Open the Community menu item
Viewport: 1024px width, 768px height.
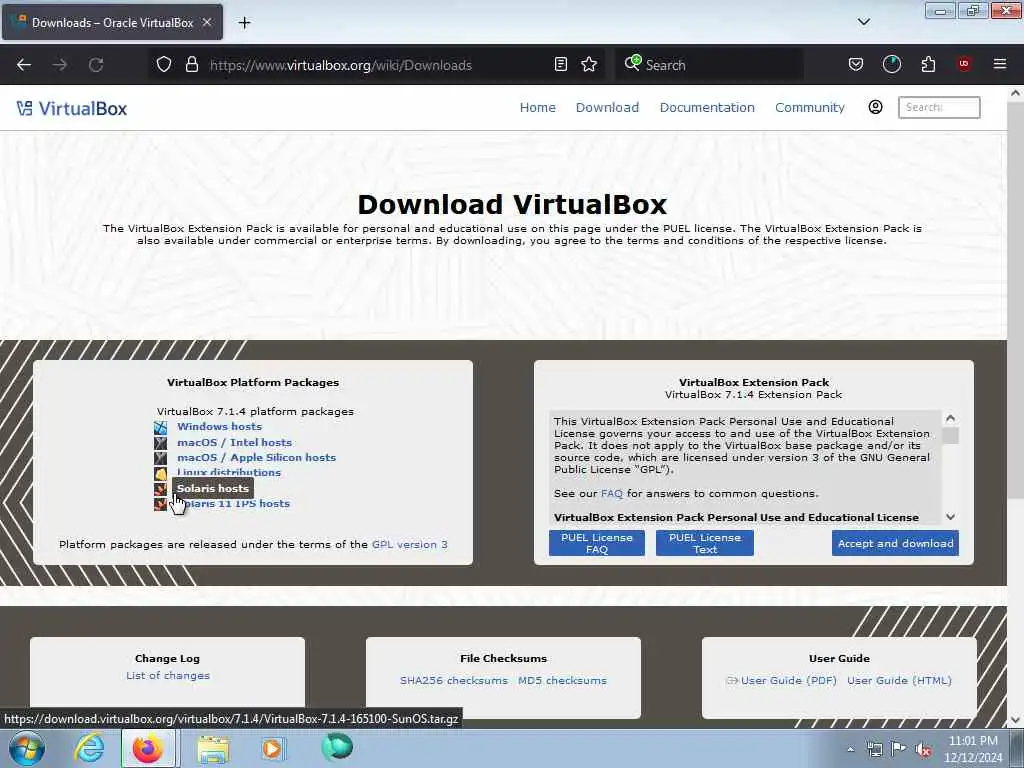point(810,108)
